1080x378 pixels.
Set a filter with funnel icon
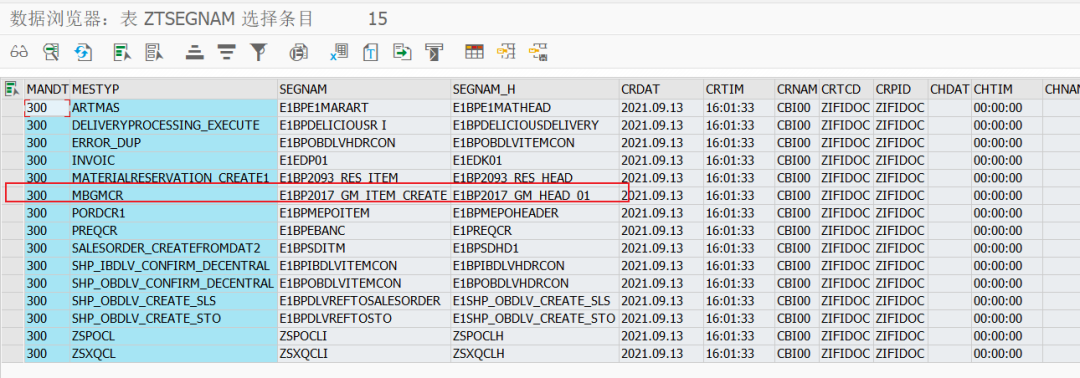(258, 52)
